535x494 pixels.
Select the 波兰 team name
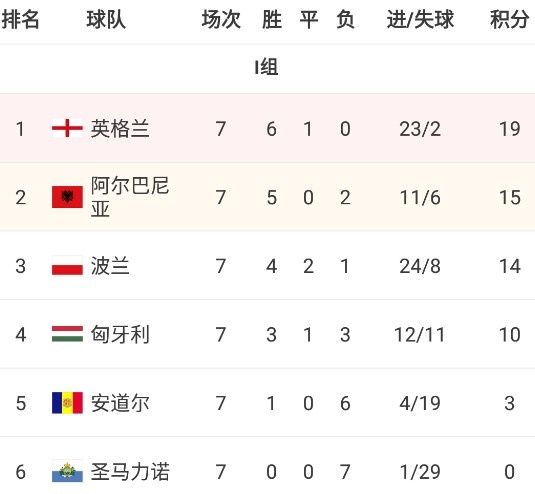tap(110, 266)
